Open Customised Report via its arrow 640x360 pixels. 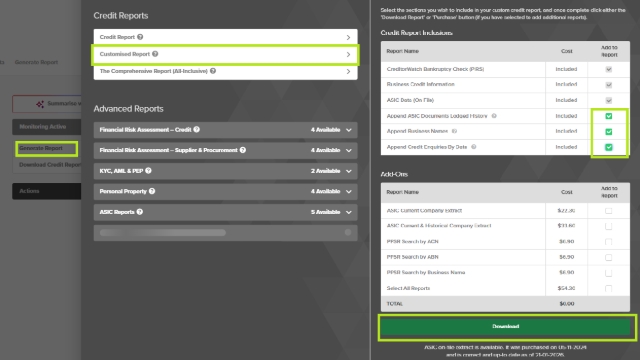click(x=348, y=54)
